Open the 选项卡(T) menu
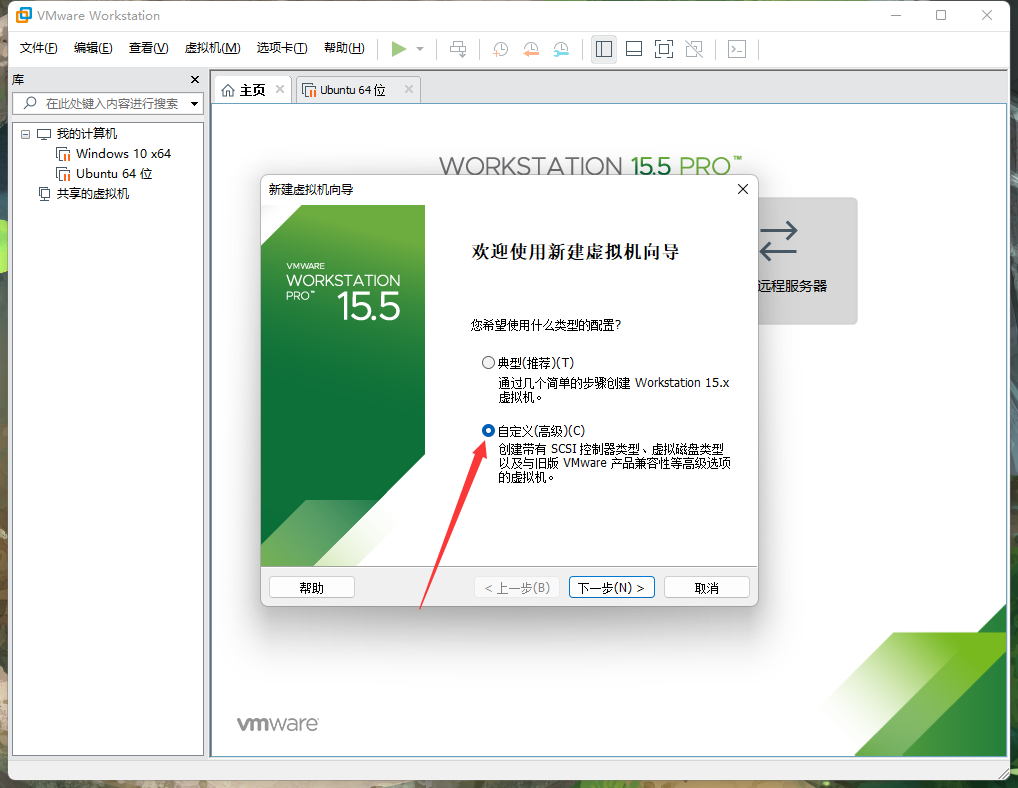Viewport: 1018px width, 788px height. (282, 48)
